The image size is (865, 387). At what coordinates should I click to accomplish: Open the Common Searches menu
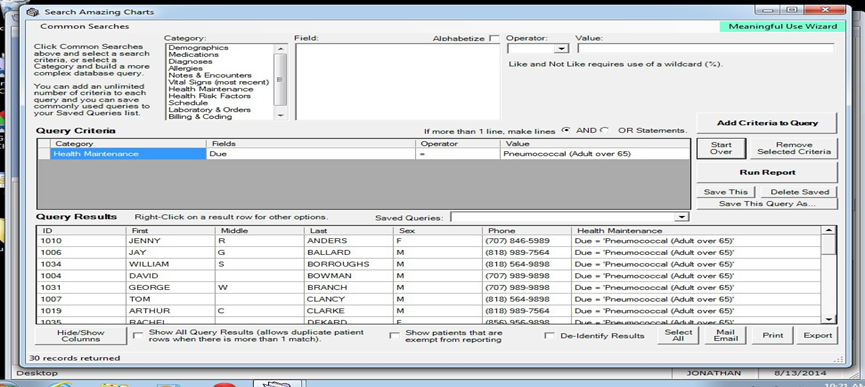84,26
